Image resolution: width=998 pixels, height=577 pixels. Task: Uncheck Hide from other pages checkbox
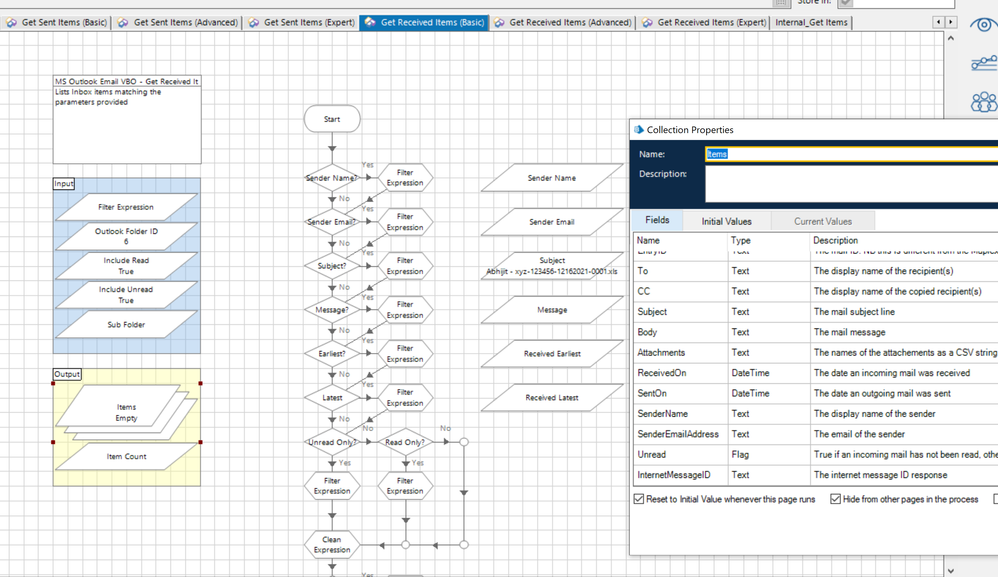pyautogui.click(x=835, y=499)
